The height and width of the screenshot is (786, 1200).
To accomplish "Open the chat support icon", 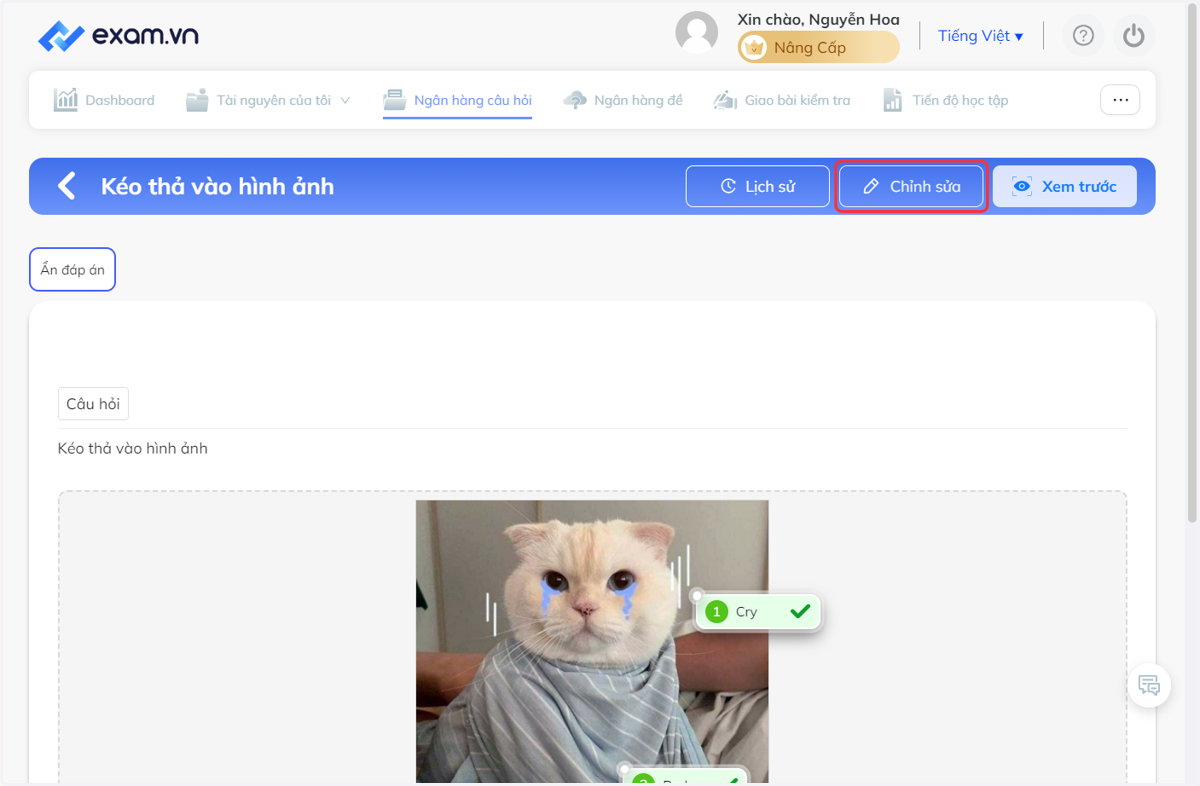I will [1149, 686].
